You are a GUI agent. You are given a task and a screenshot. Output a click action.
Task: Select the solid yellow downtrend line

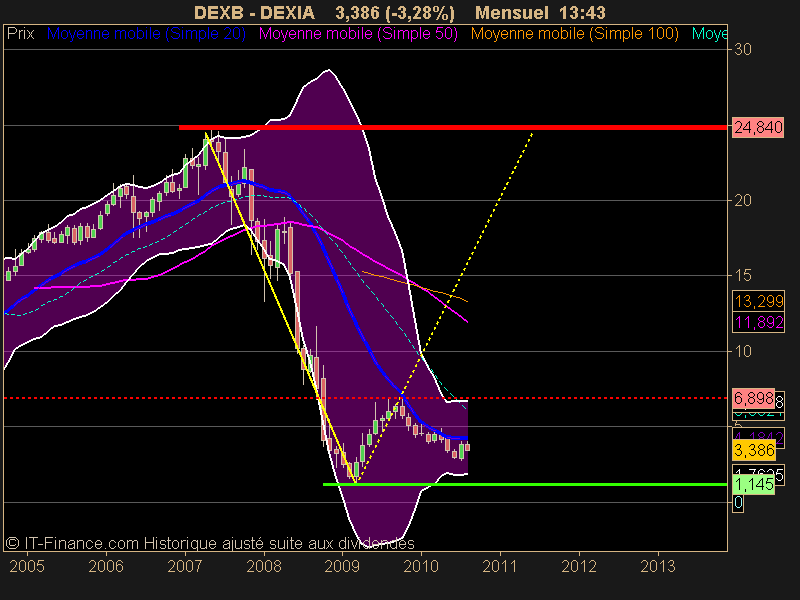281,306
